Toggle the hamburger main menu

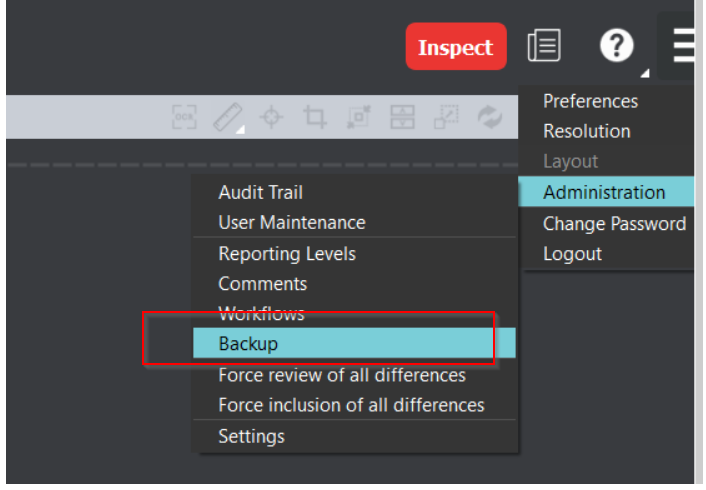(x=683, y=46)
